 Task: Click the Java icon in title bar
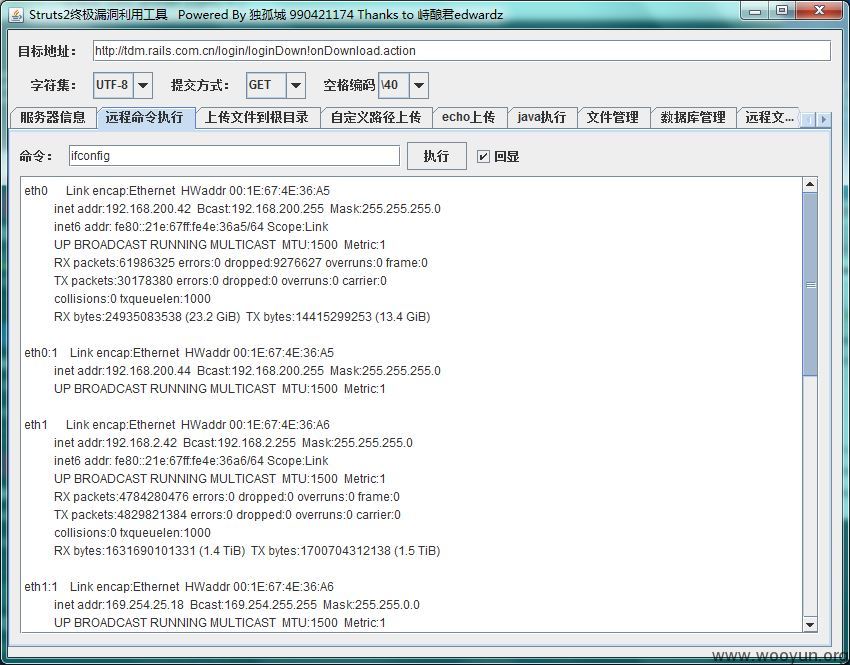(x=16, y=14)
